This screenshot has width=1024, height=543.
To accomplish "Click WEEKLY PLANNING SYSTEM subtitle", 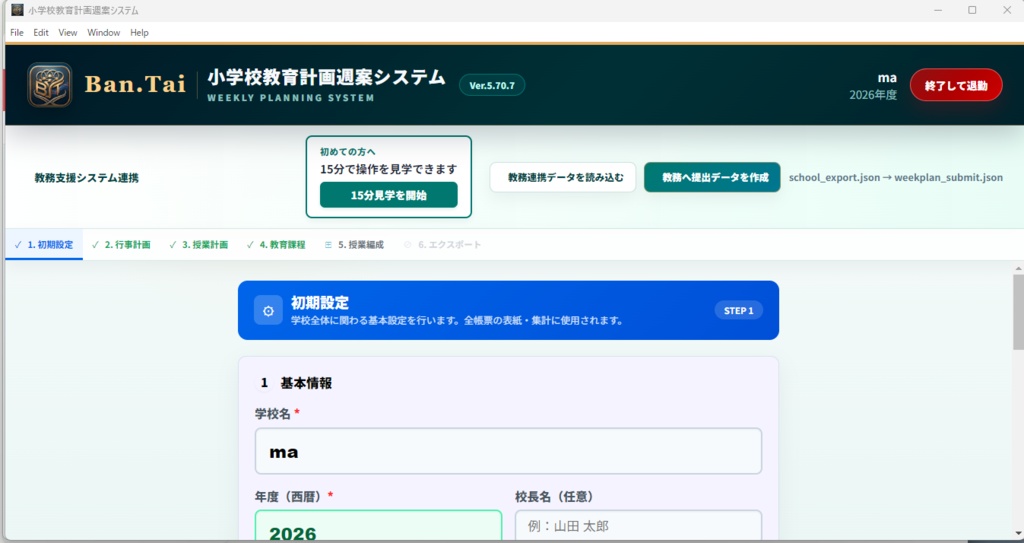I will click(291, 98).
